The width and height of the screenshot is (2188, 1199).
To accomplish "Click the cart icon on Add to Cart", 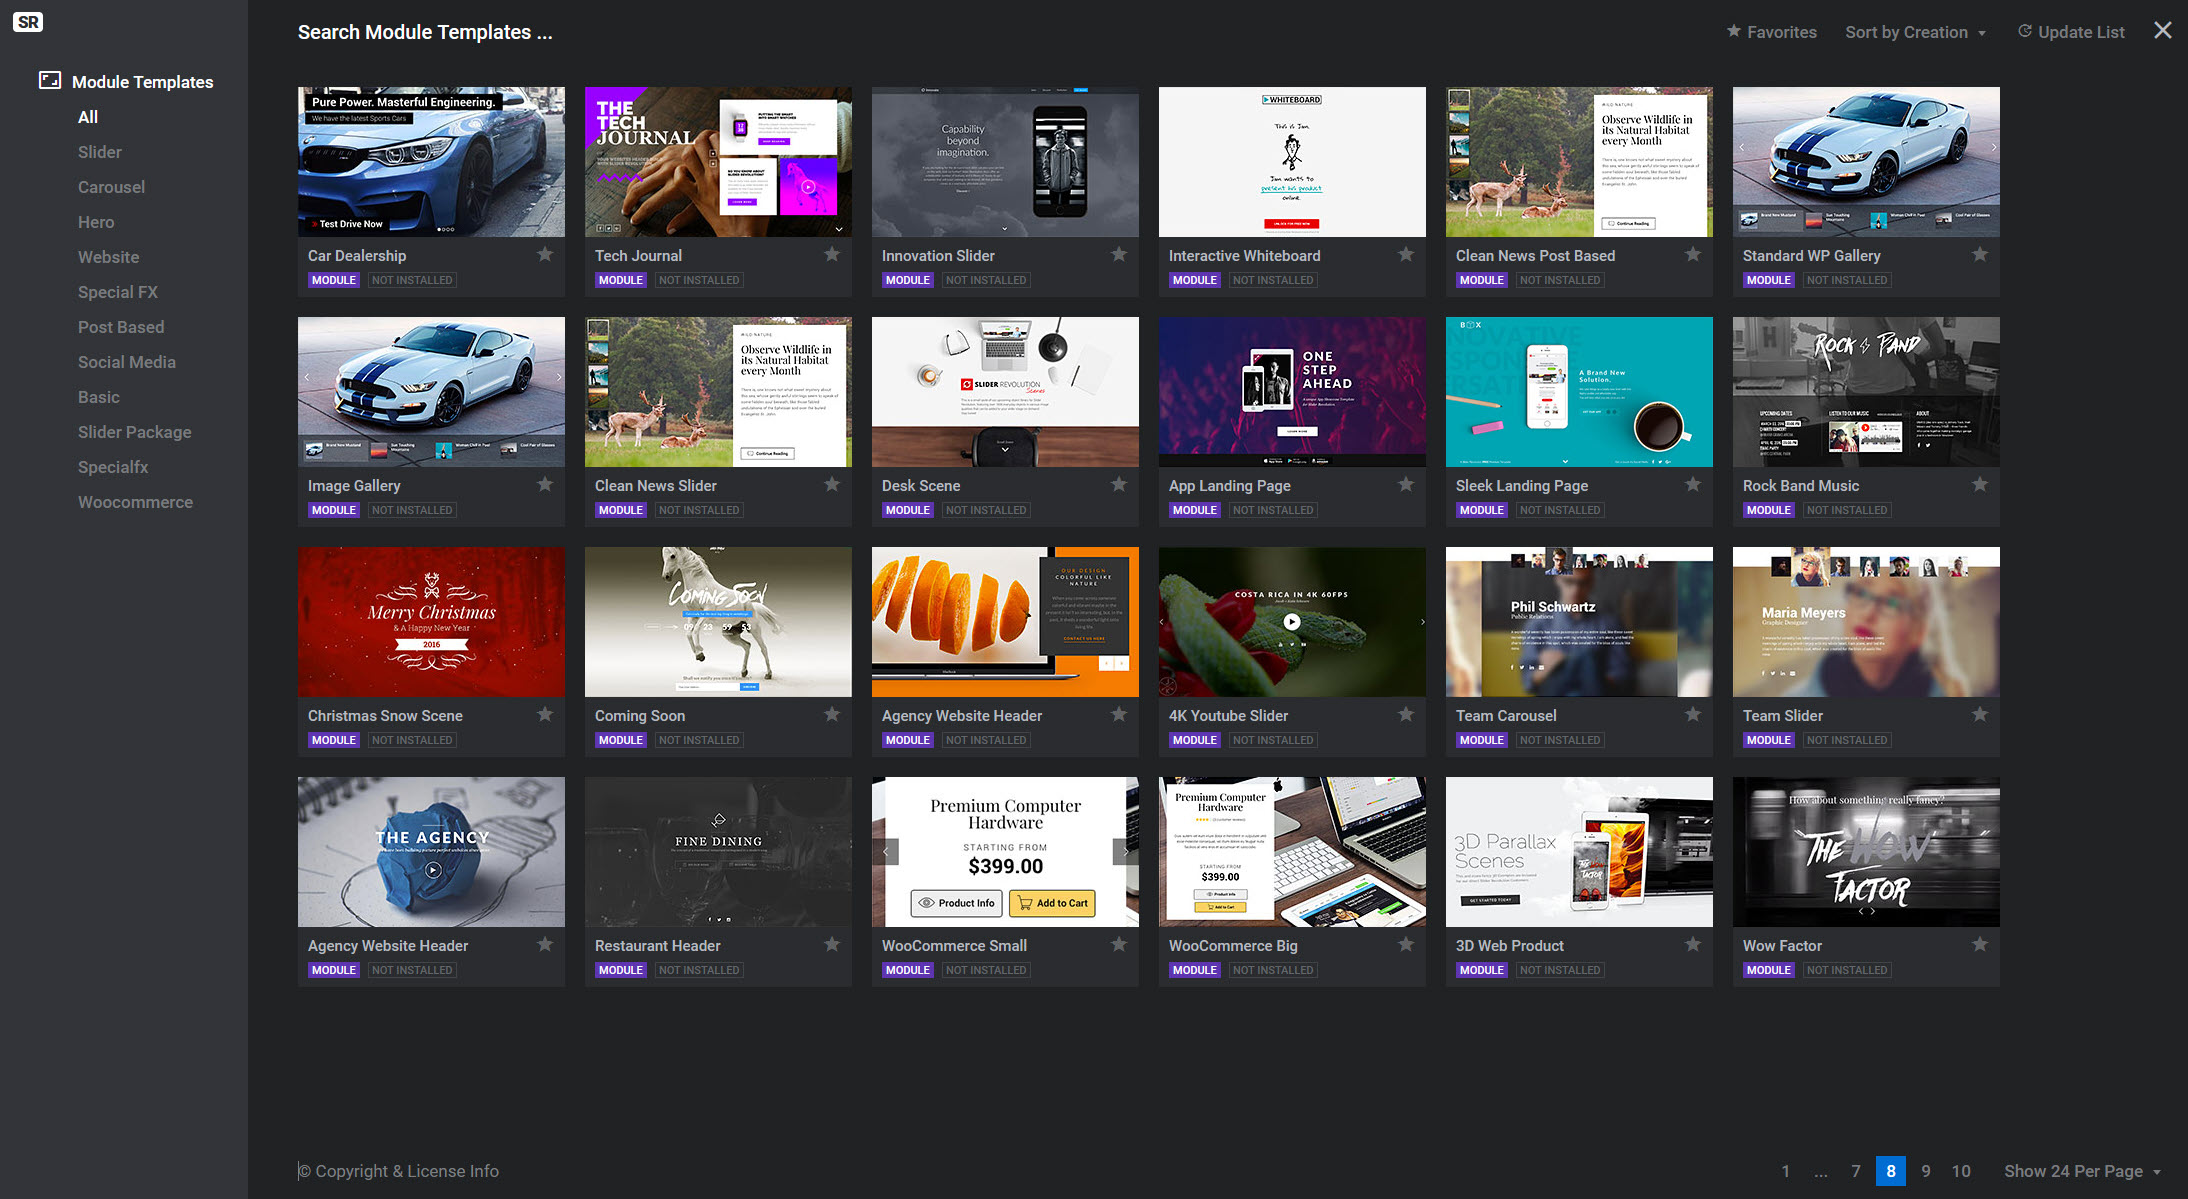I will 1024,903.
